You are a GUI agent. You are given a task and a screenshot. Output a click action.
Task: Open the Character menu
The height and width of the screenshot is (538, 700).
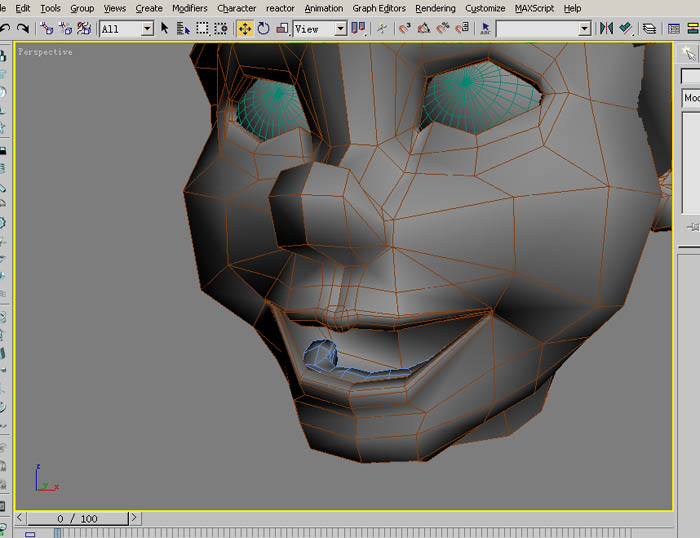tap(237, 8)
